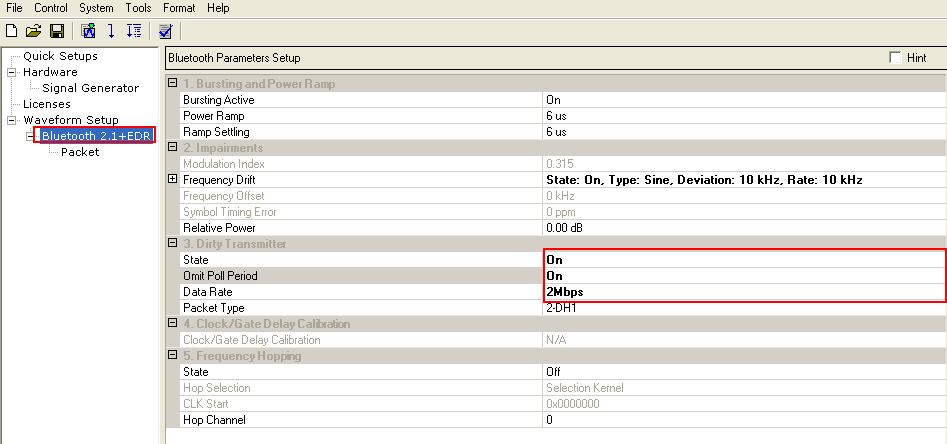Click the Open folder toolbar icon
Viewport: 947px width, 444px height.
pos(34,30)
